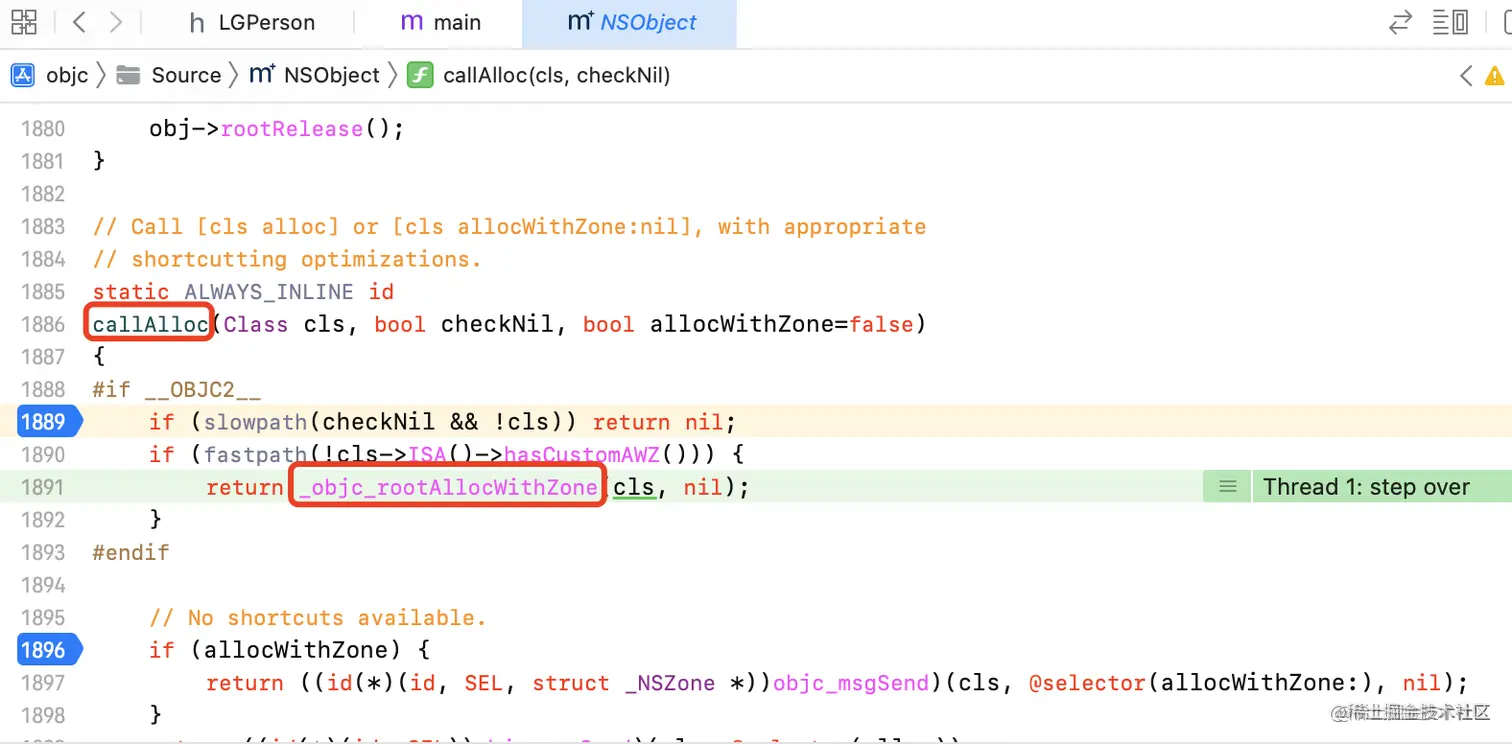
Task: Select the NSObject tab
Action: 630,22
